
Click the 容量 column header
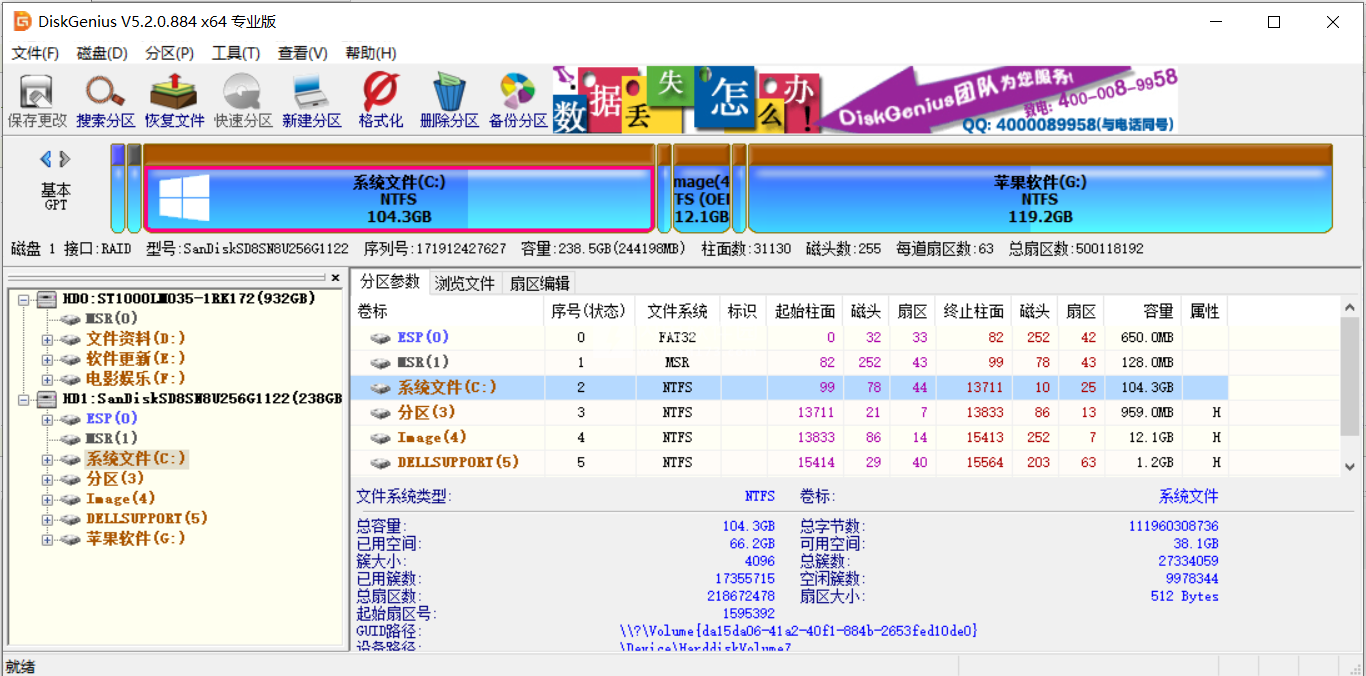[1143, 311]
